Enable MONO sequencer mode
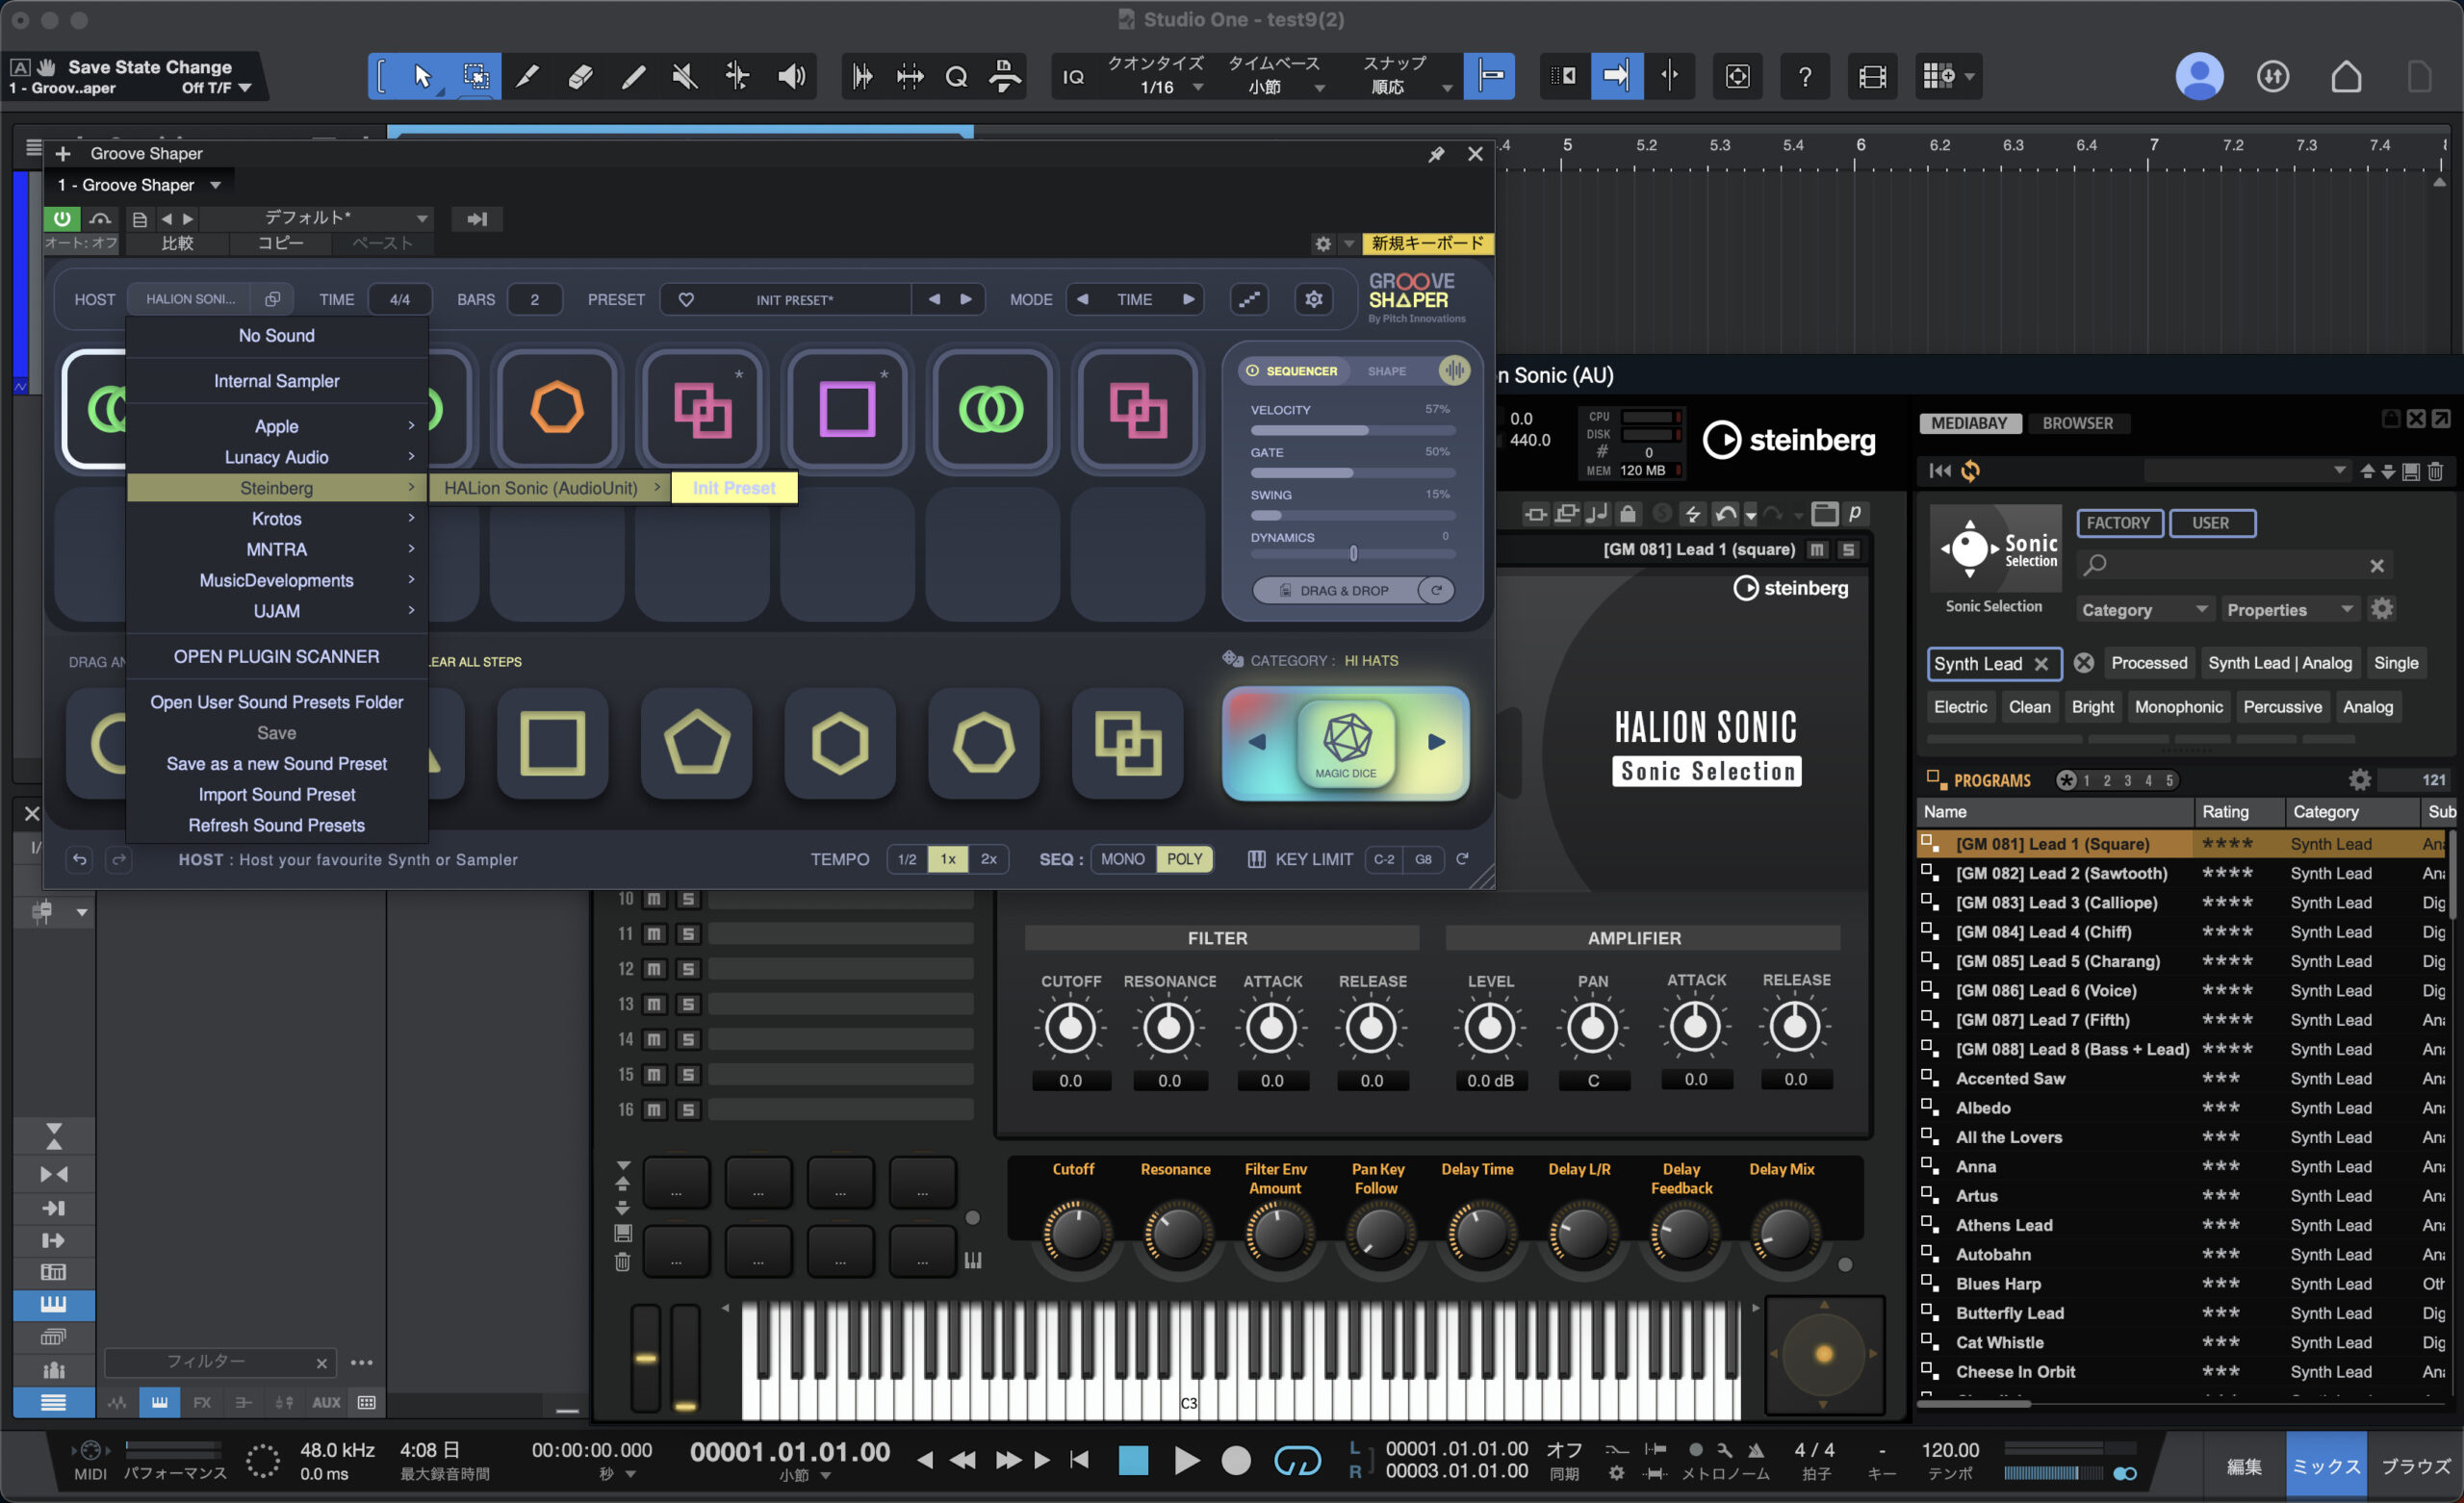 tap(1122, 859)
